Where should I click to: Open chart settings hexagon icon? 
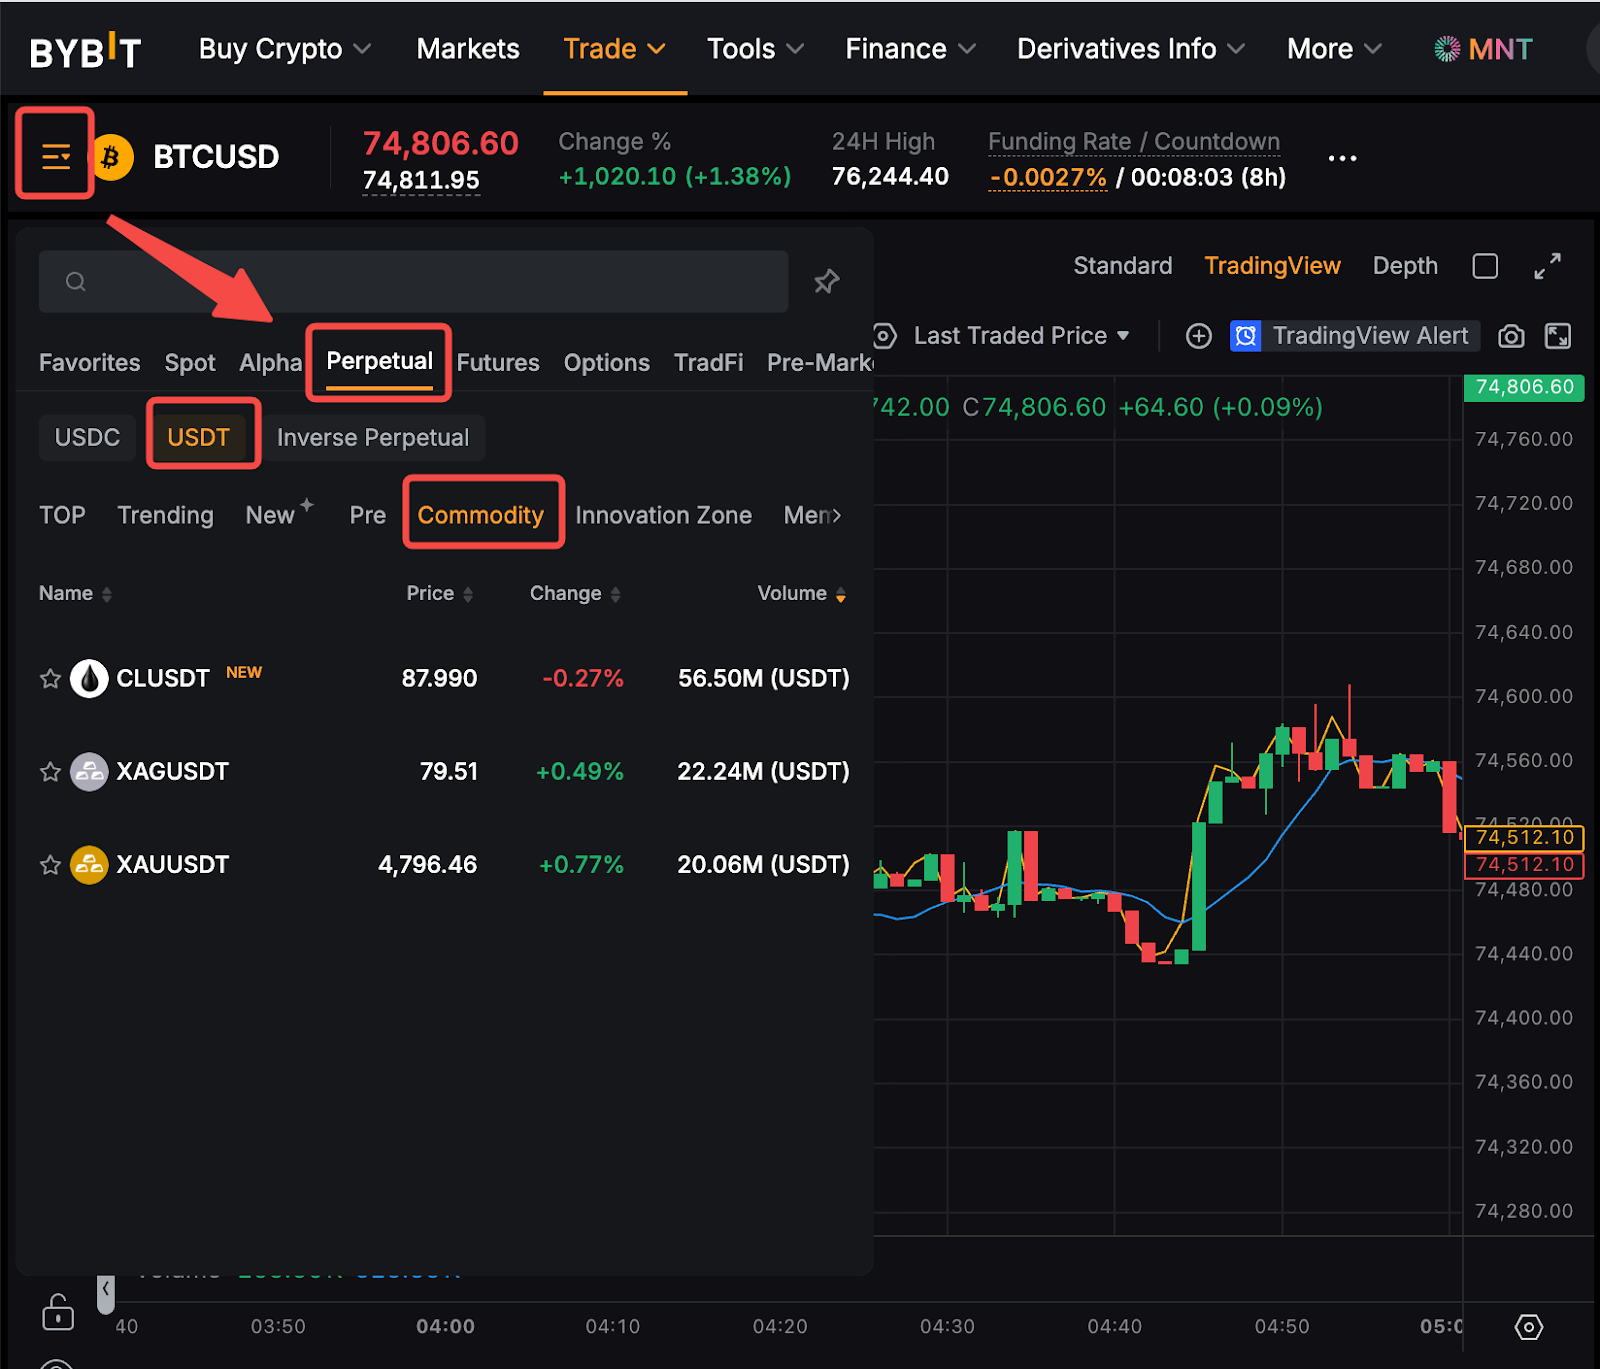(x=1528, y=1327)
